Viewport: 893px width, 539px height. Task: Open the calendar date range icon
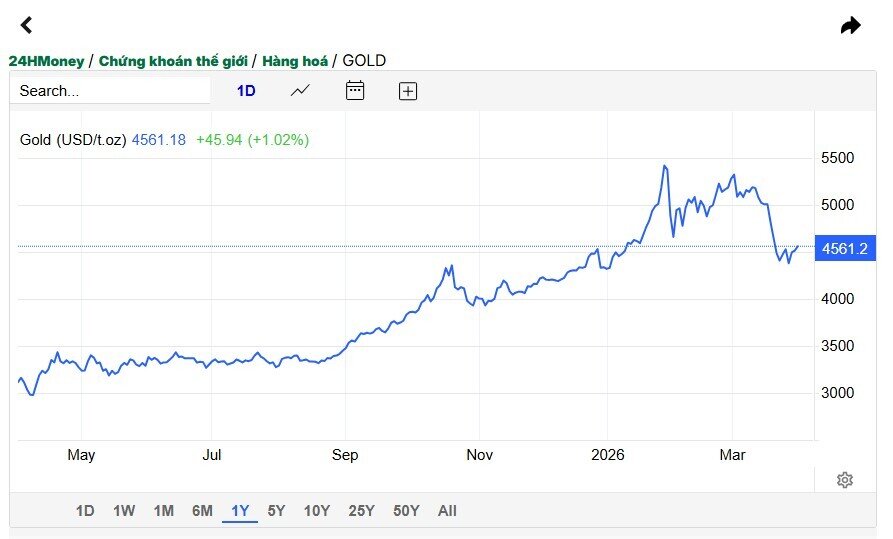[355, 91]
